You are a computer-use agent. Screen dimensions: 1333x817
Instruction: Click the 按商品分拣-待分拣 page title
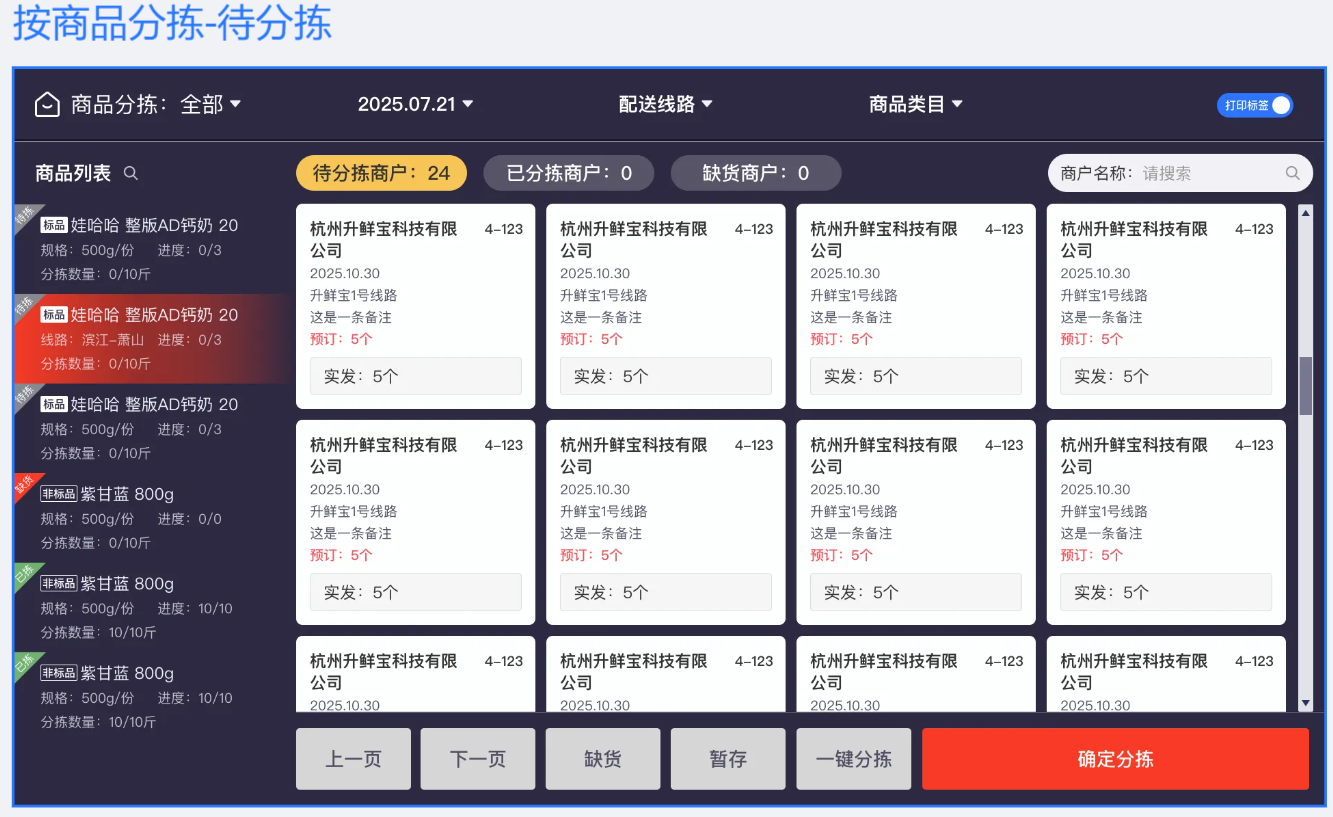pos(173,24)
